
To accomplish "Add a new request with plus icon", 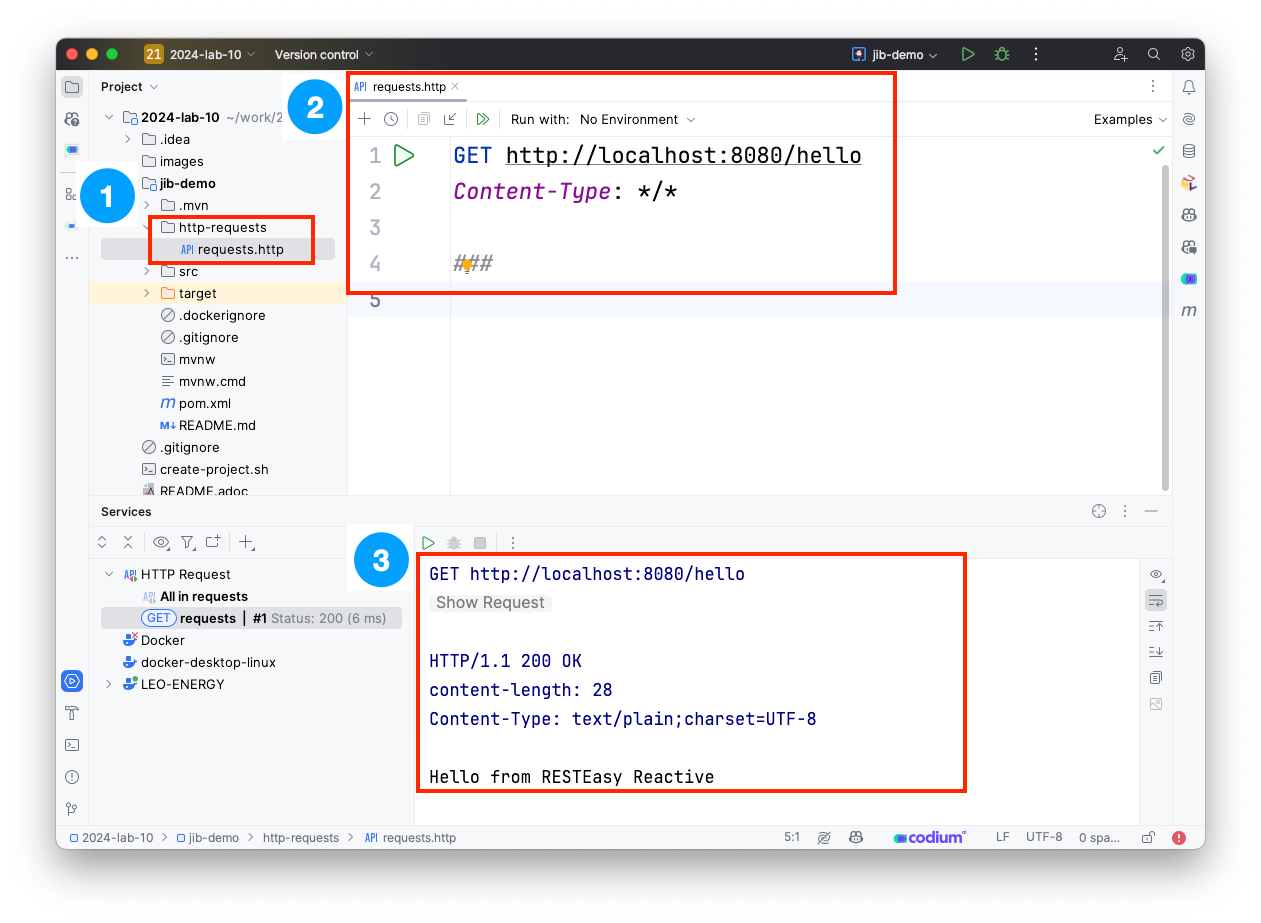I will pyautogui.click(x=365, y=119).
